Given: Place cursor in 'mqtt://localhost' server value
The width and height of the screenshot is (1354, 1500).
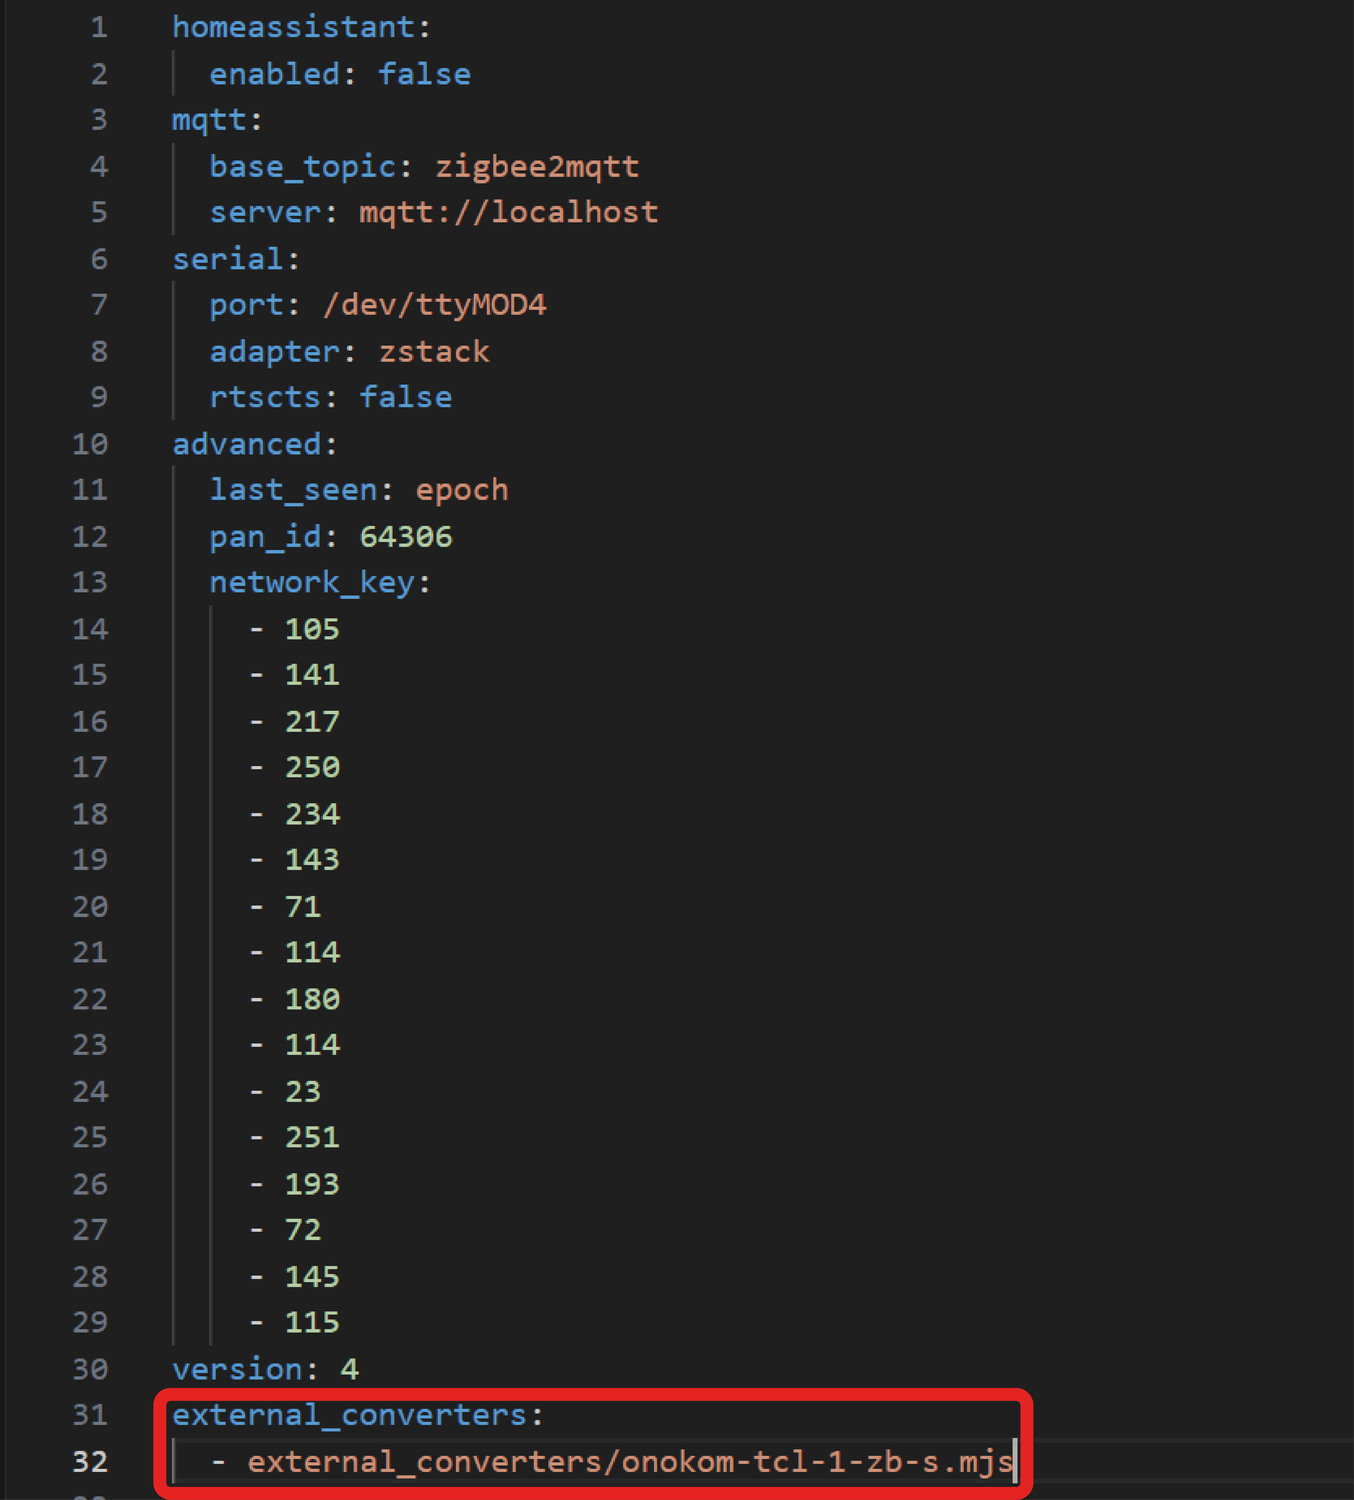Looking at the screenshot, I should click(x=508, y=212).
